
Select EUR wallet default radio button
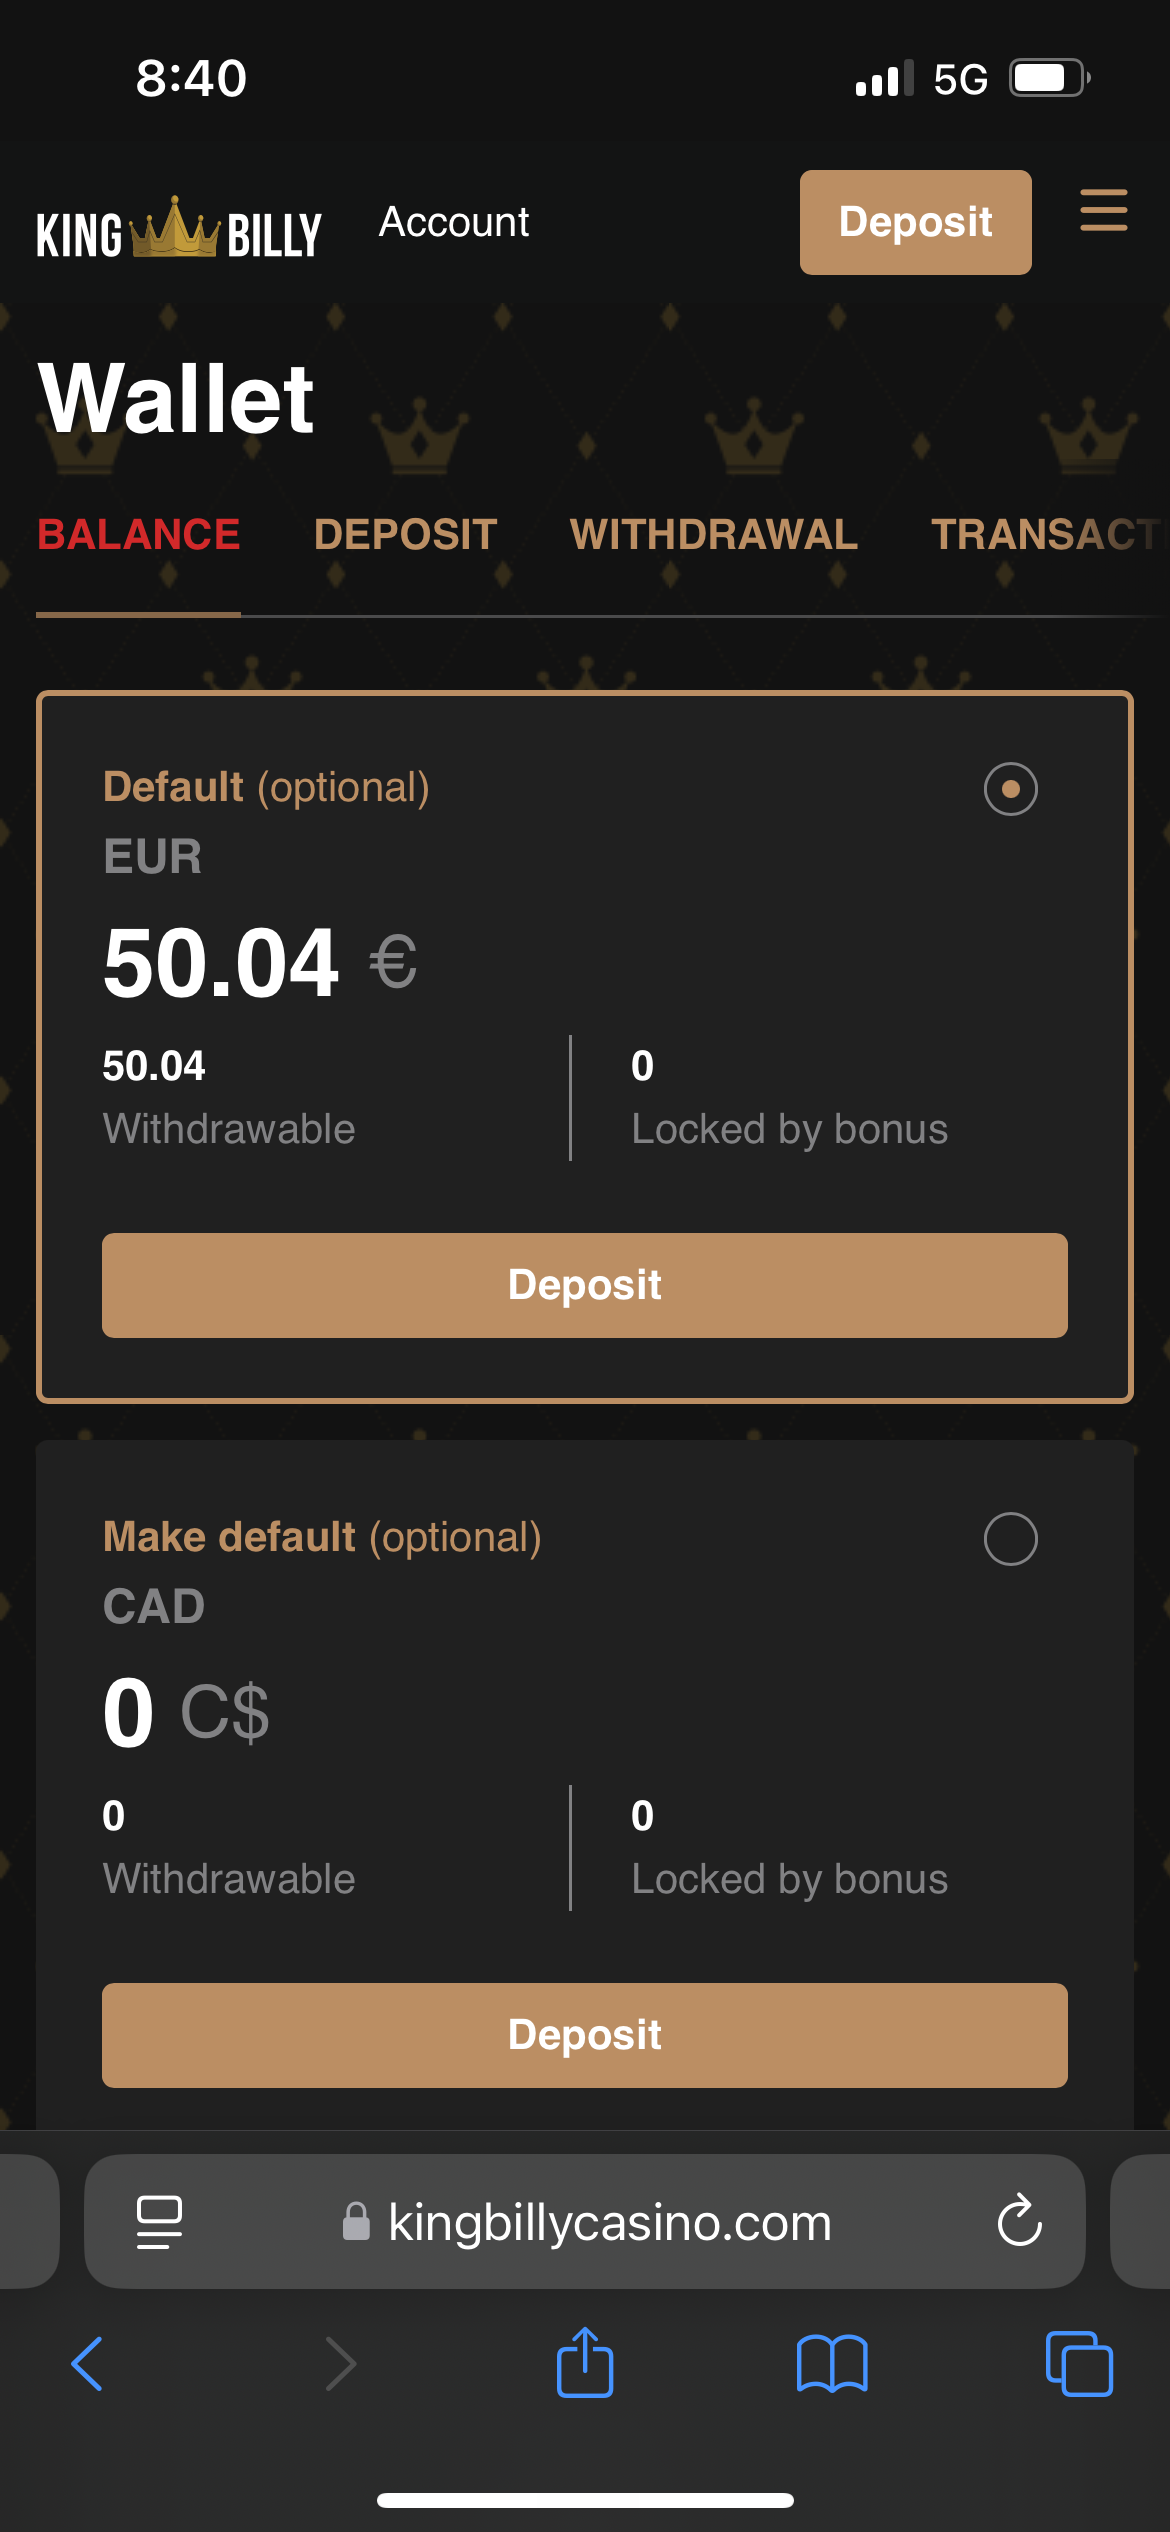tap(1010, 789)
